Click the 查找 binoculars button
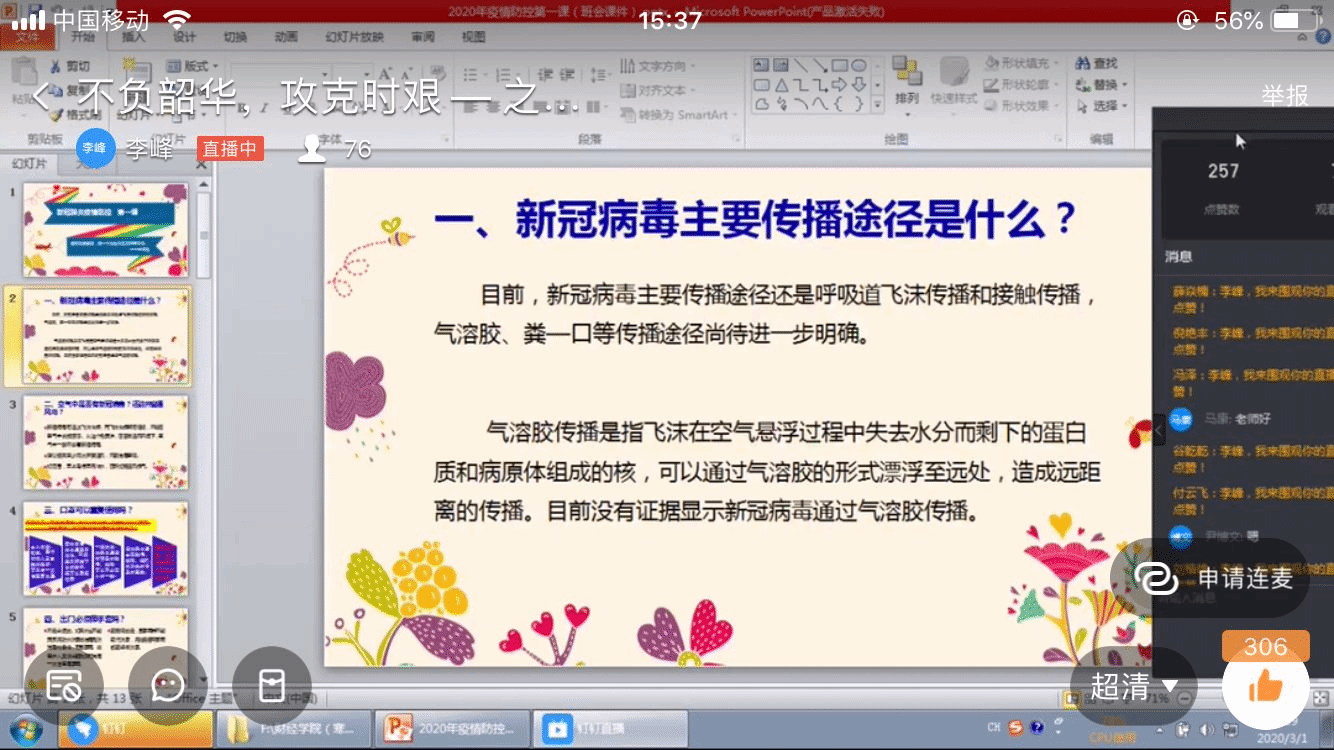Viewport: 1334px width, 750px height. [1097, 64]
